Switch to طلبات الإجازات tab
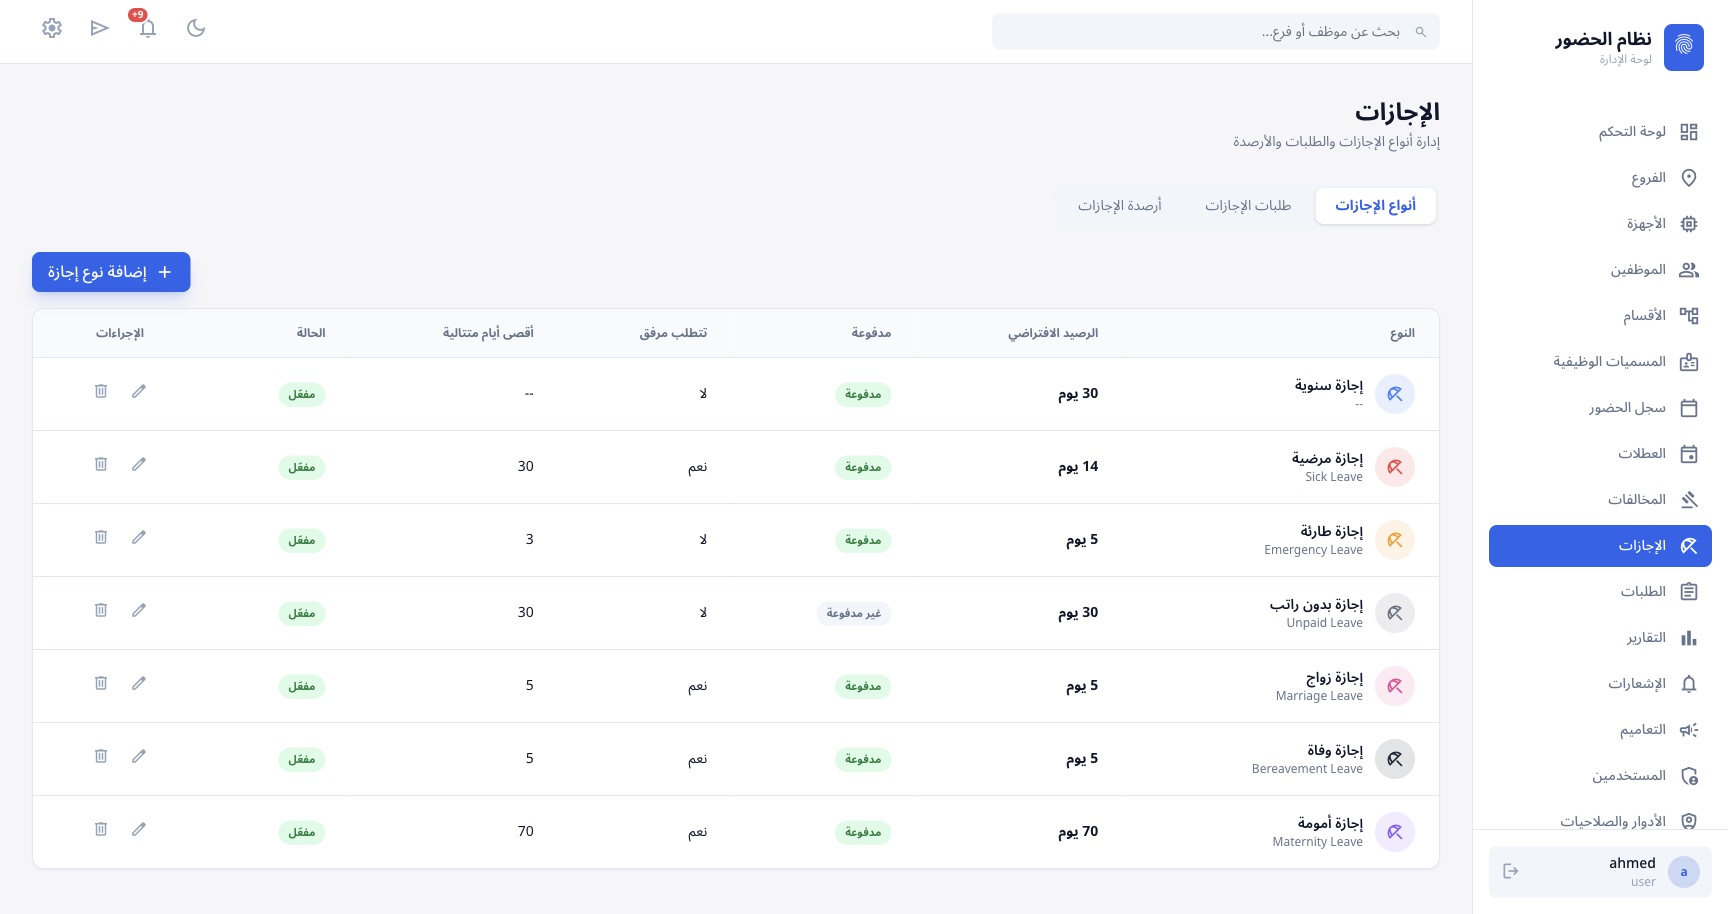1728x914 pixels. click(1248, 206)
